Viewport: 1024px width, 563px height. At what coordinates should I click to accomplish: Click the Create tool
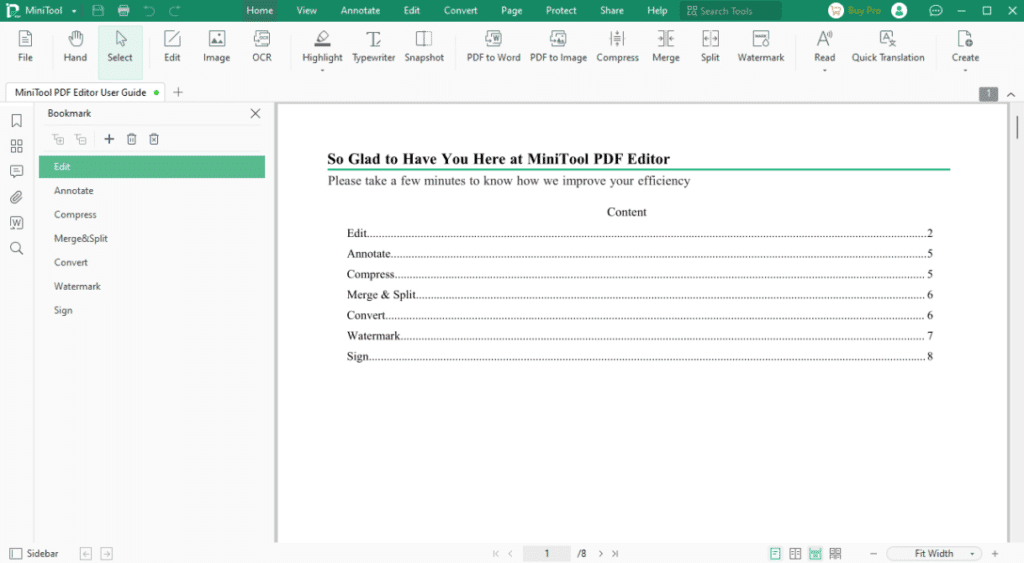point(965,46)
